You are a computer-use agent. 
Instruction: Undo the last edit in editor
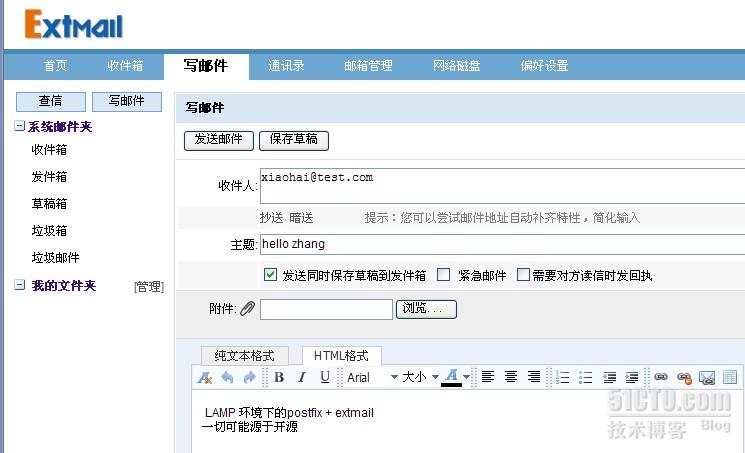(228, 378)
